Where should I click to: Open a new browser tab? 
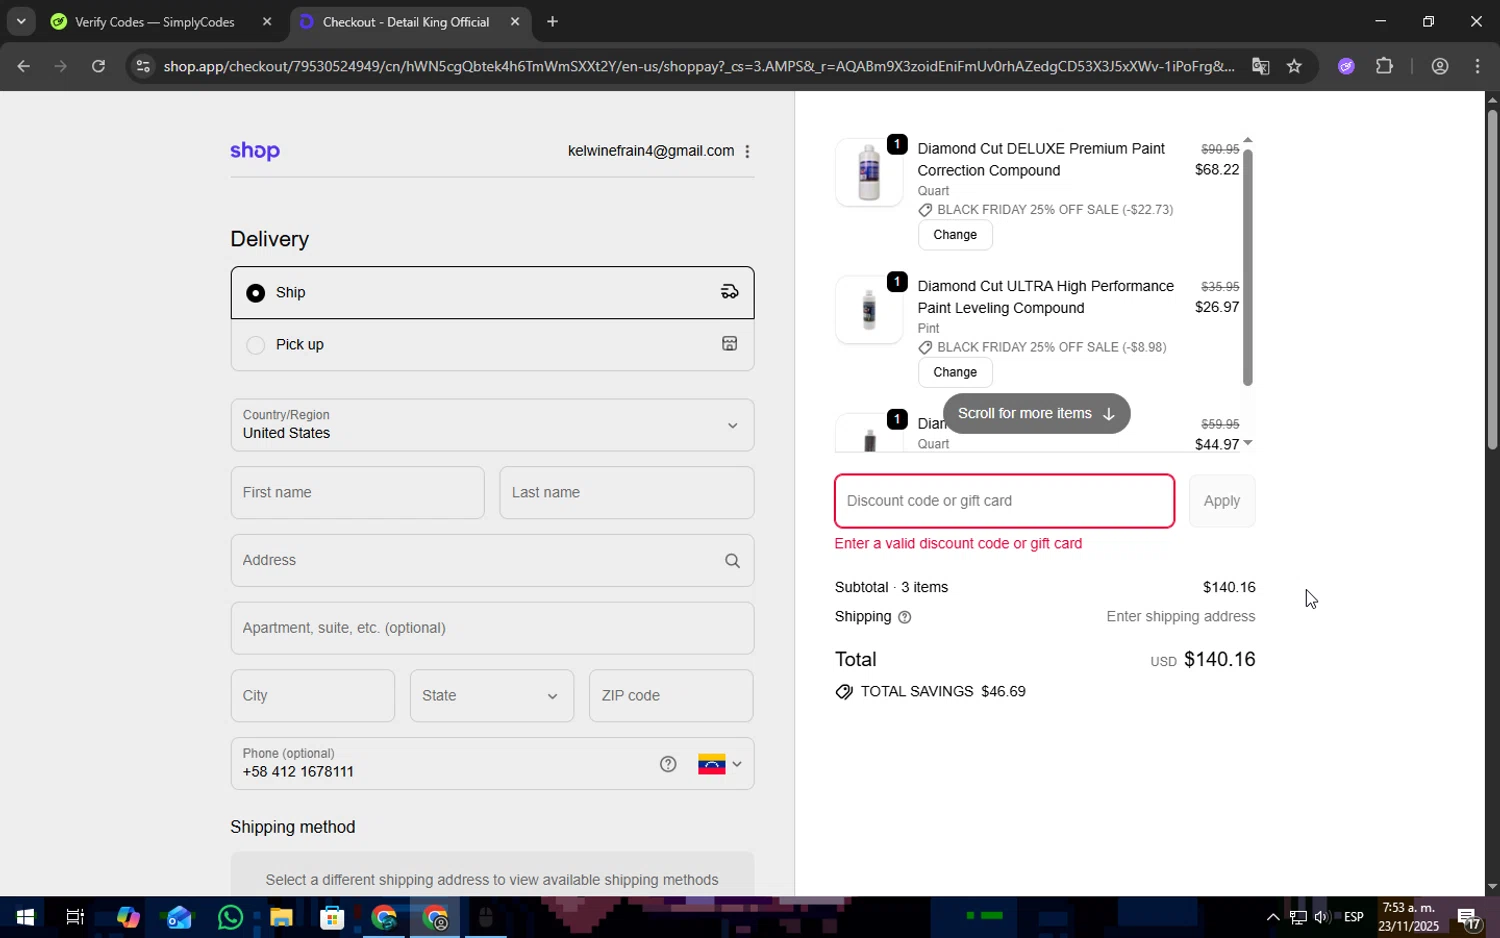click(552, 22)
